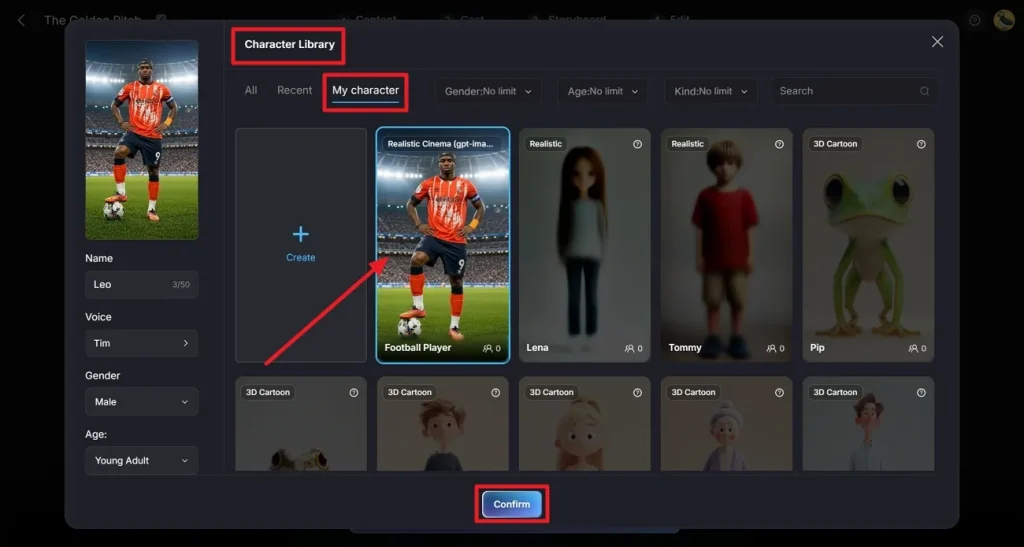
Task: Click info icon on Pip card
Action: [921, 144]
